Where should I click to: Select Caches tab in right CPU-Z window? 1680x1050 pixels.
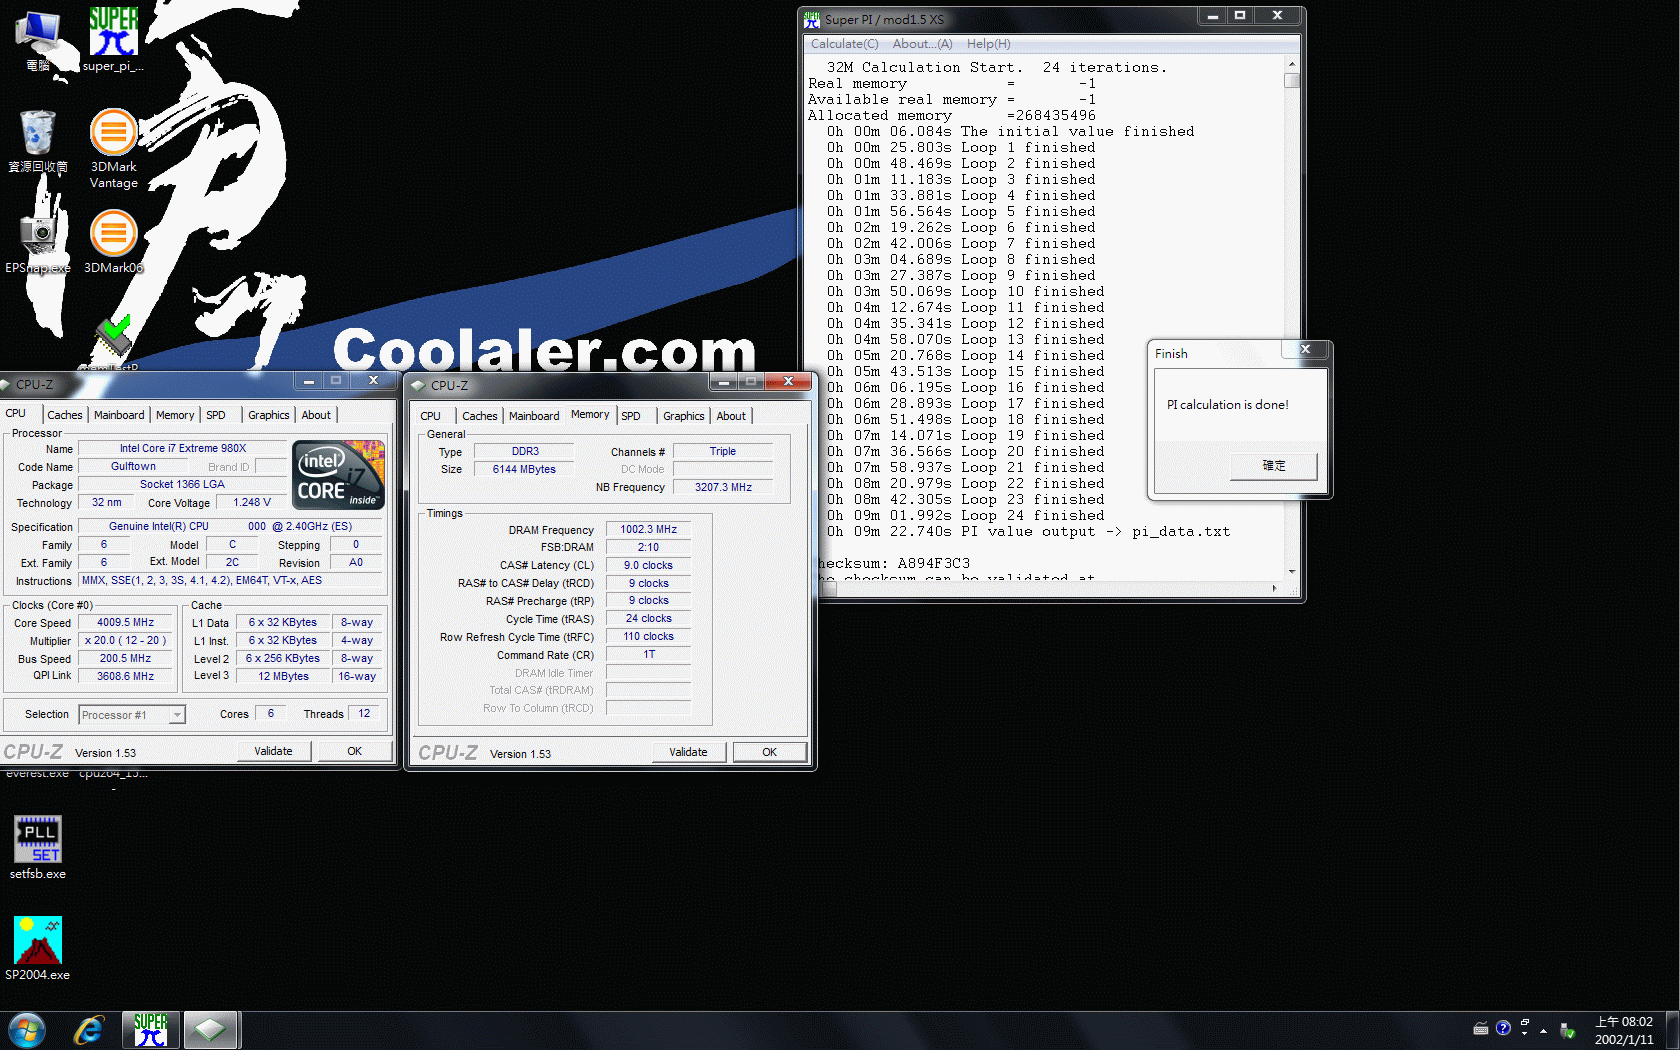click(480, 416)
